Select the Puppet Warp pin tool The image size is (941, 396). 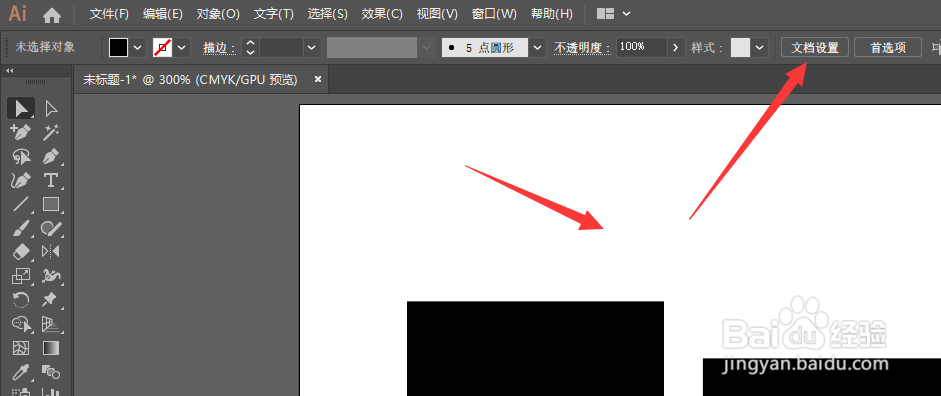click(x=51, y=299)
